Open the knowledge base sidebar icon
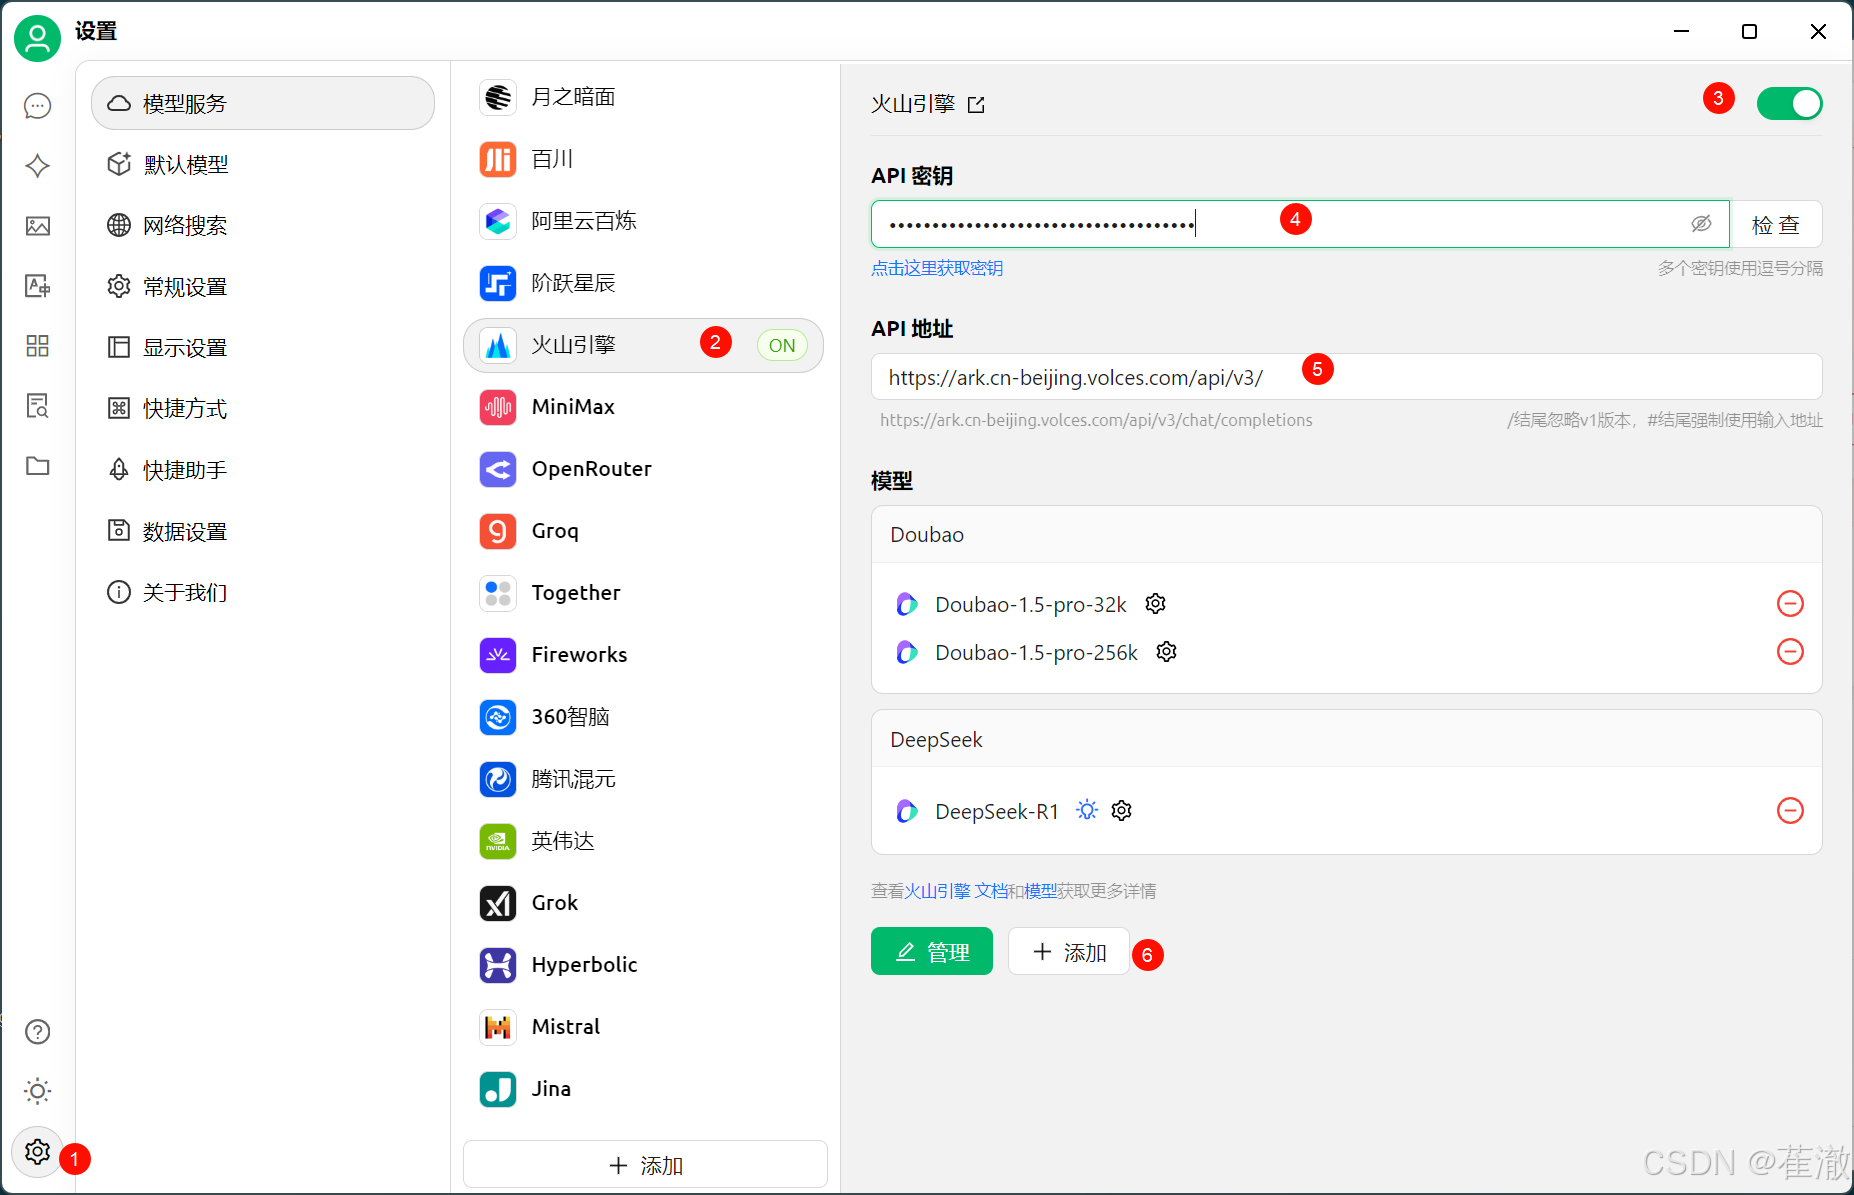The width and height of the screenshot is (1854, 1195). pos(38,406)
